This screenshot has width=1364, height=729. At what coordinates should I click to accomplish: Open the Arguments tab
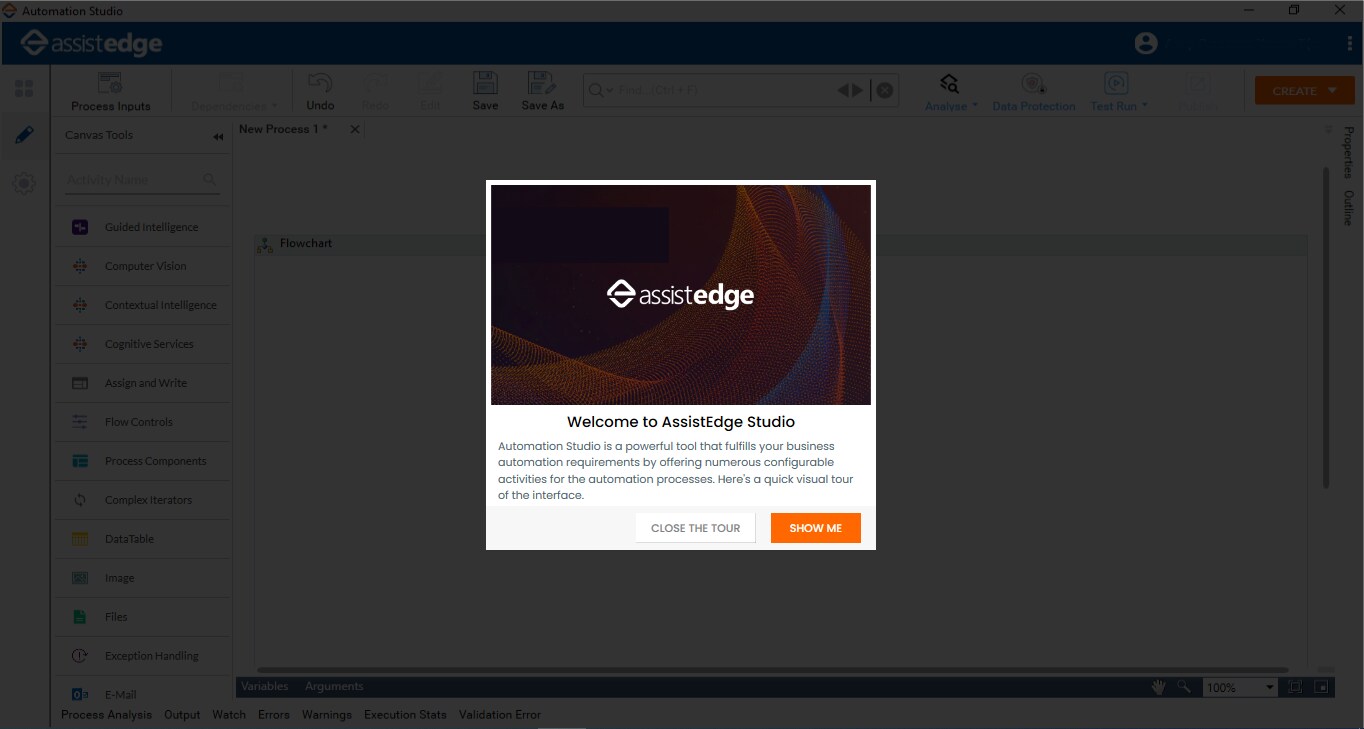tap(334, 686)
